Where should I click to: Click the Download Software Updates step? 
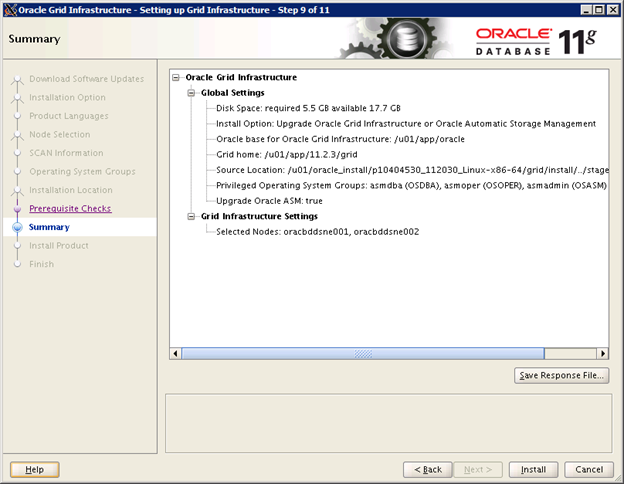coord(86,79)
